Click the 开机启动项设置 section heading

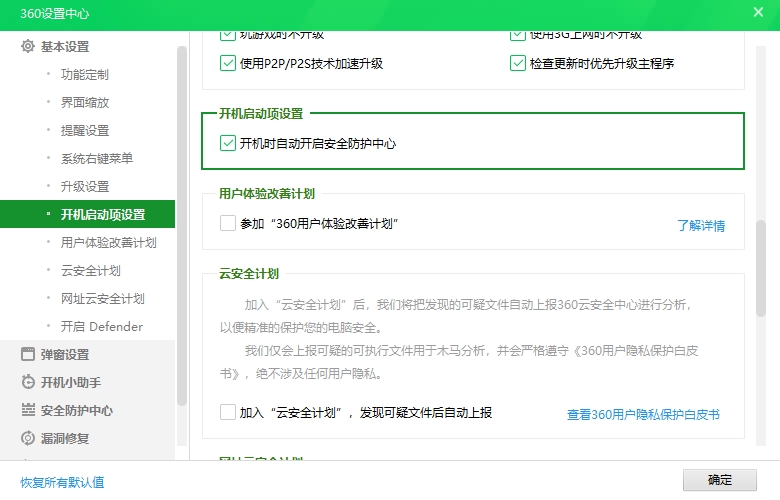[x=261, y=113]
